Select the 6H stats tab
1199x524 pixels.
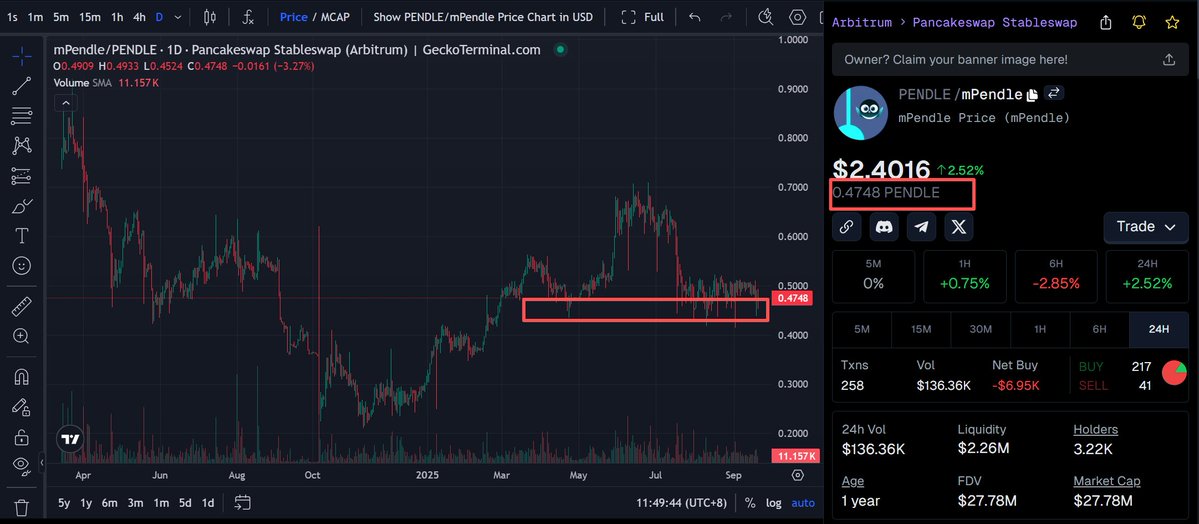click(x=1099, y=329)
